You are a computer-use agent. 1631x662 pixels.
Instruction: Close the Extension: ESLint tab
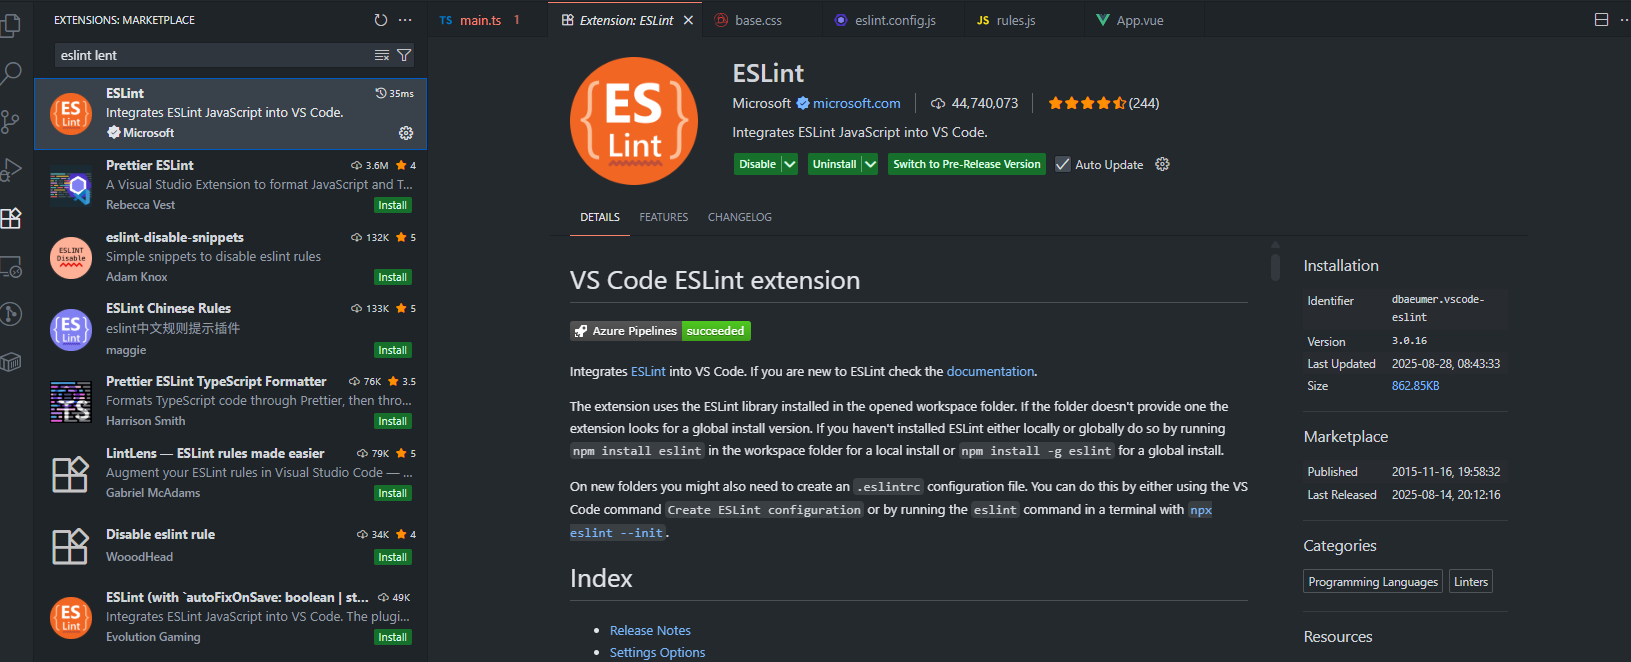688,20
